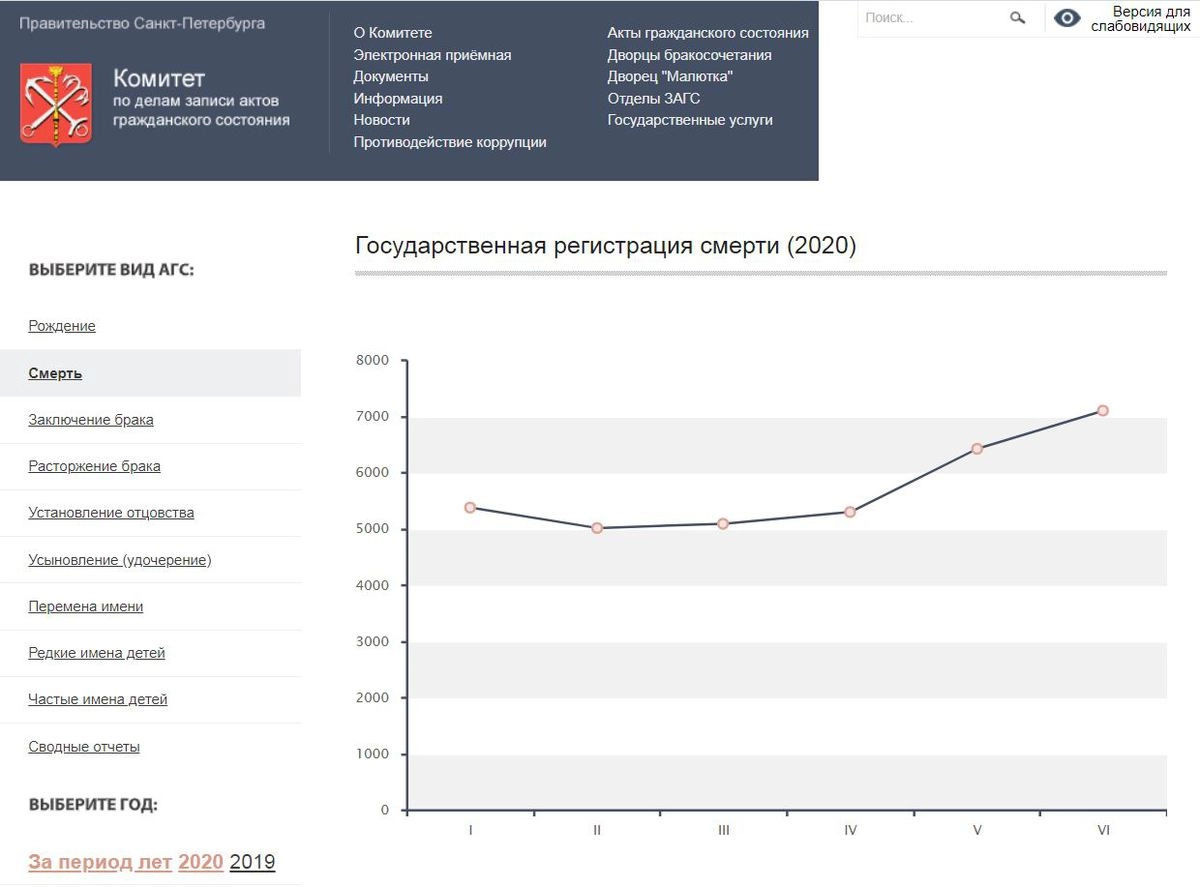Select Рождение in the sidebar

(62, 326)
